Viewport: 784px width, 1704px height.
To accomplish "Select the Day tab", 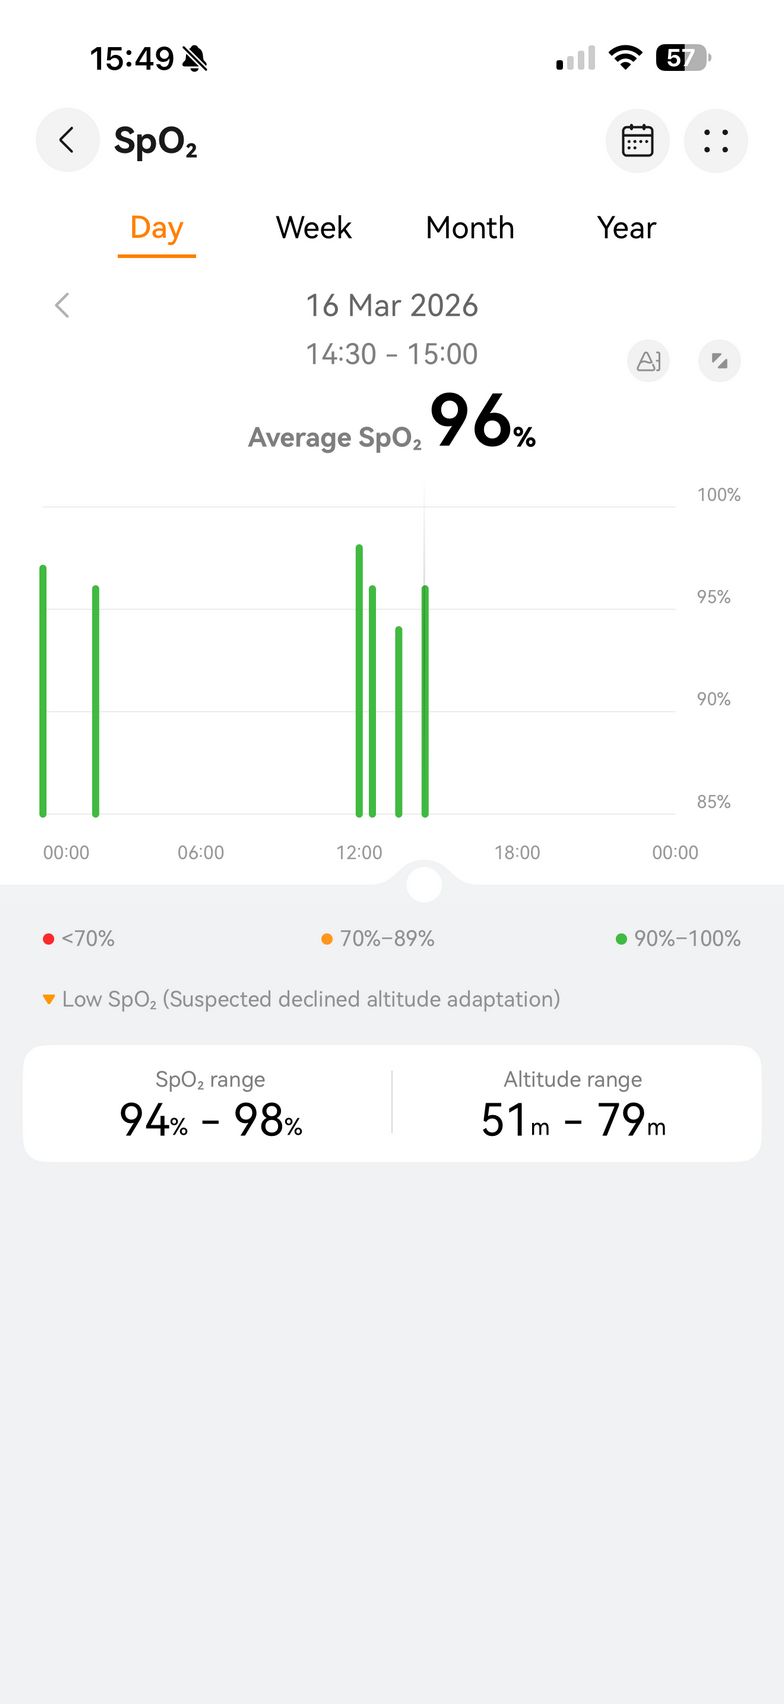I will tap(156, 228).
